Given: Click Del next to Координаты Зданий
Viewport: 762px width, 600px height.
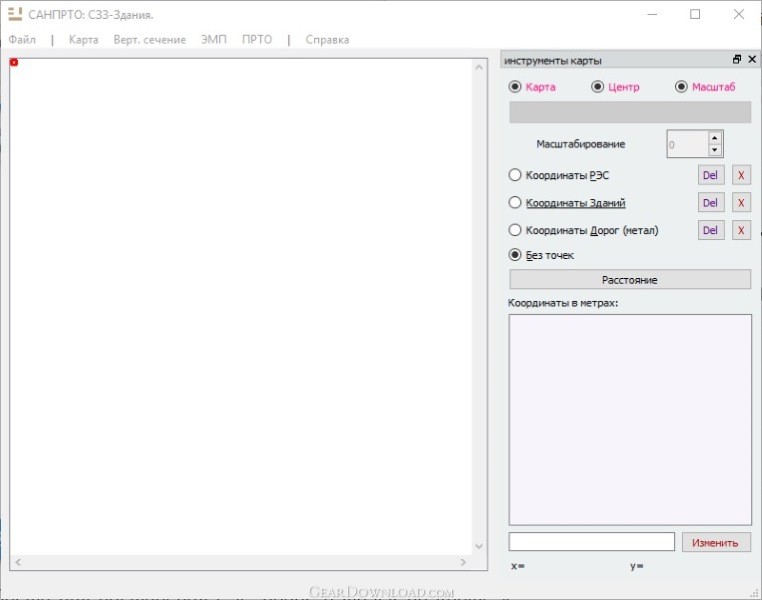Looking at the screenshot, I should pos(710,203).
